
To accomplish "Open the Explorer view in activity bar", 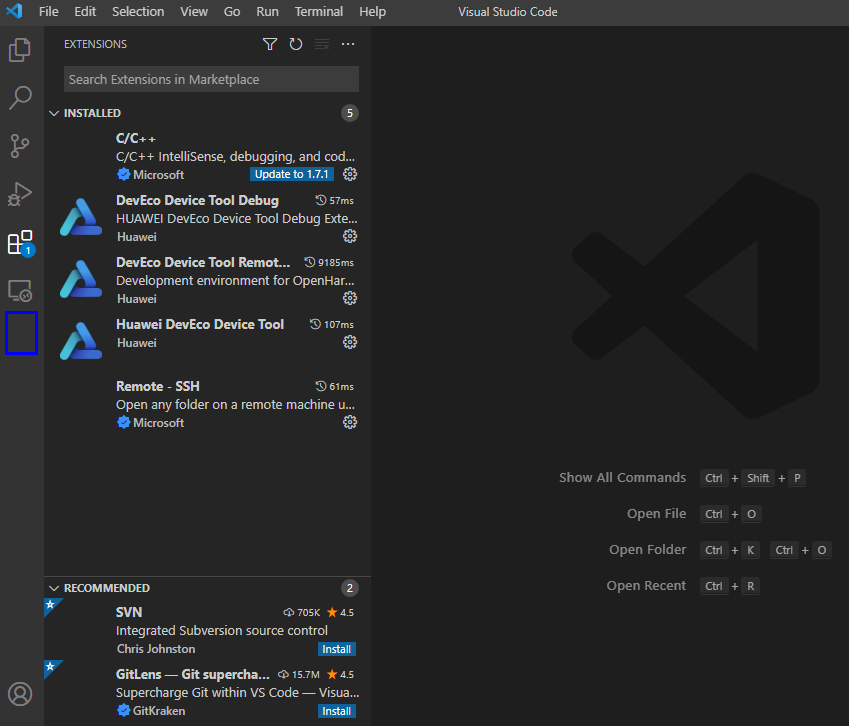I will pyautogui.click(x=20, y=50).
